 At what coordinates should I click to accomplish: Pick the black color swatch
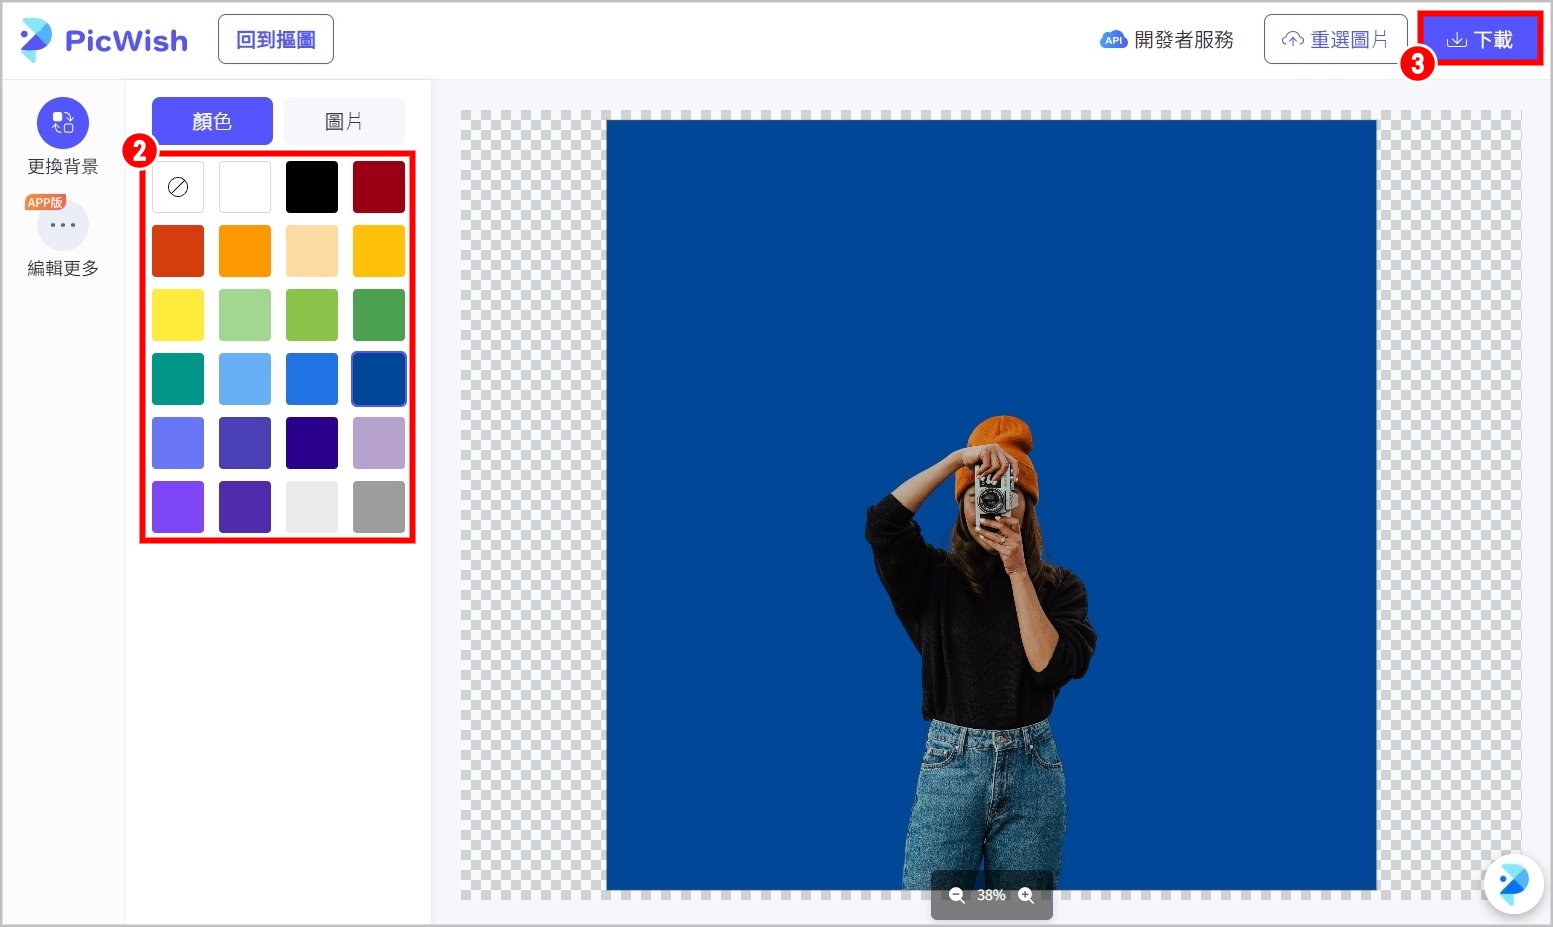pos(312,187)
